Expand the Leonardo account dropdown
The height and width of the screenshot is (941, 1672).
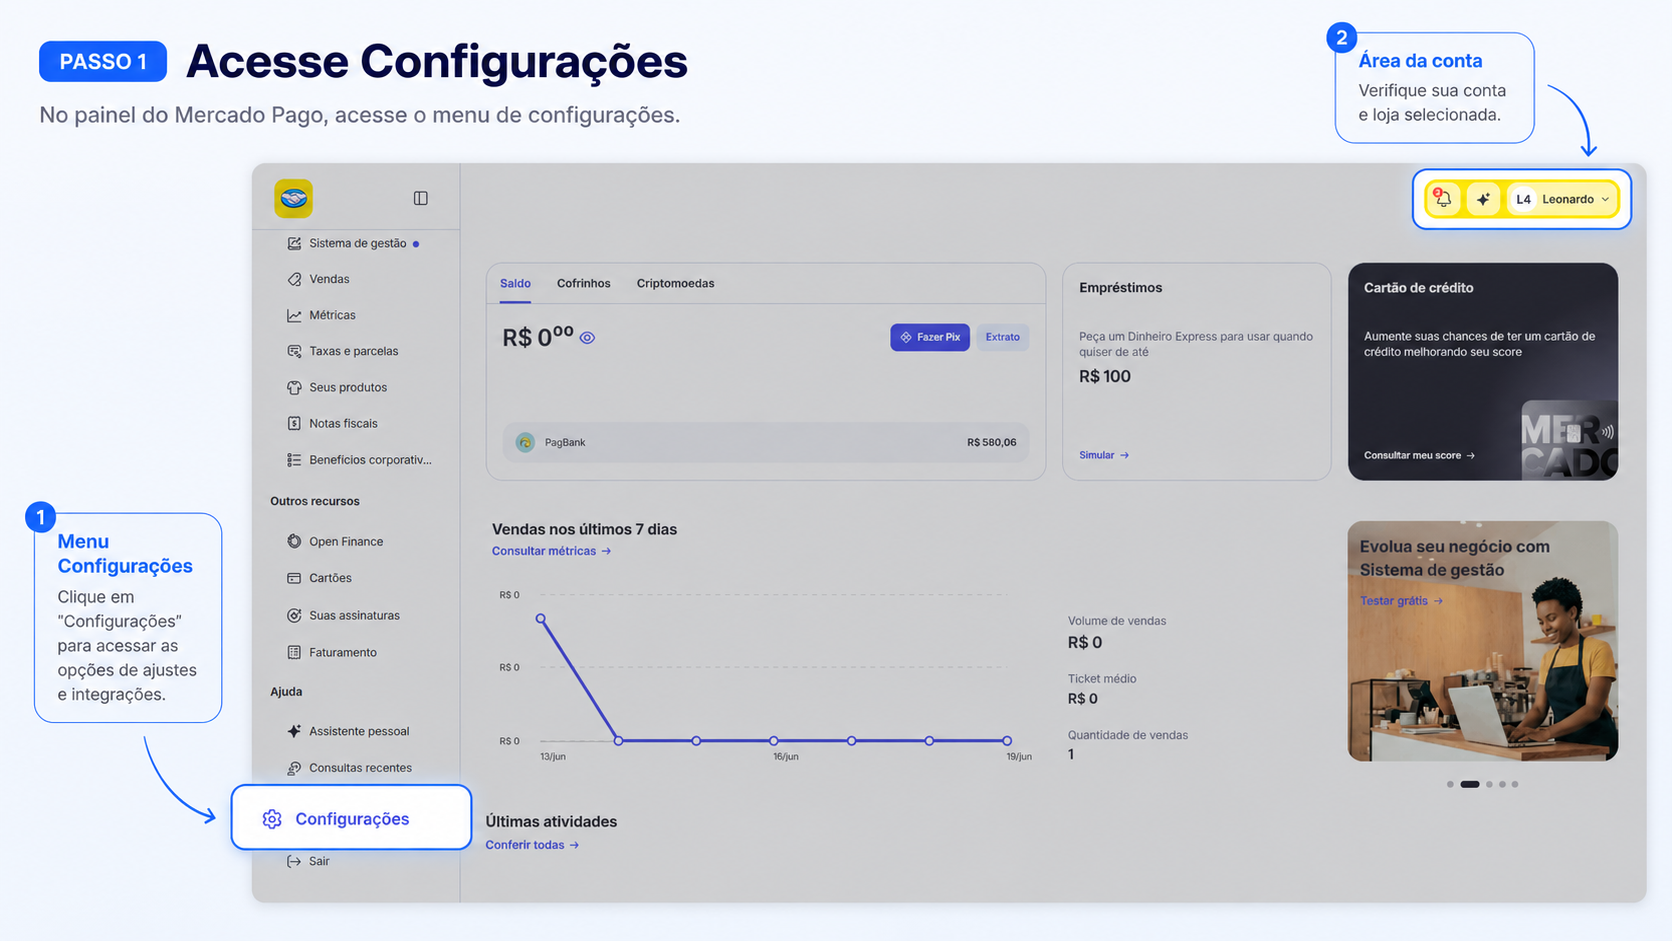[x=1563, y=199]
